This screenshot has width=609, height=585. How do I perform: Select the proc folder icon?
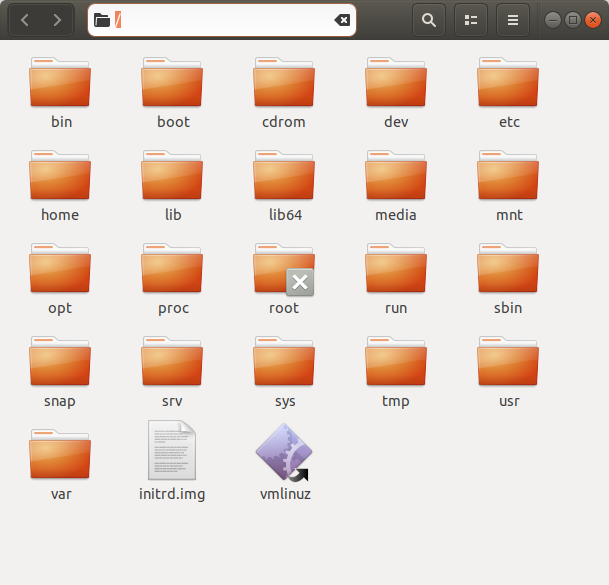click(172, 268)
